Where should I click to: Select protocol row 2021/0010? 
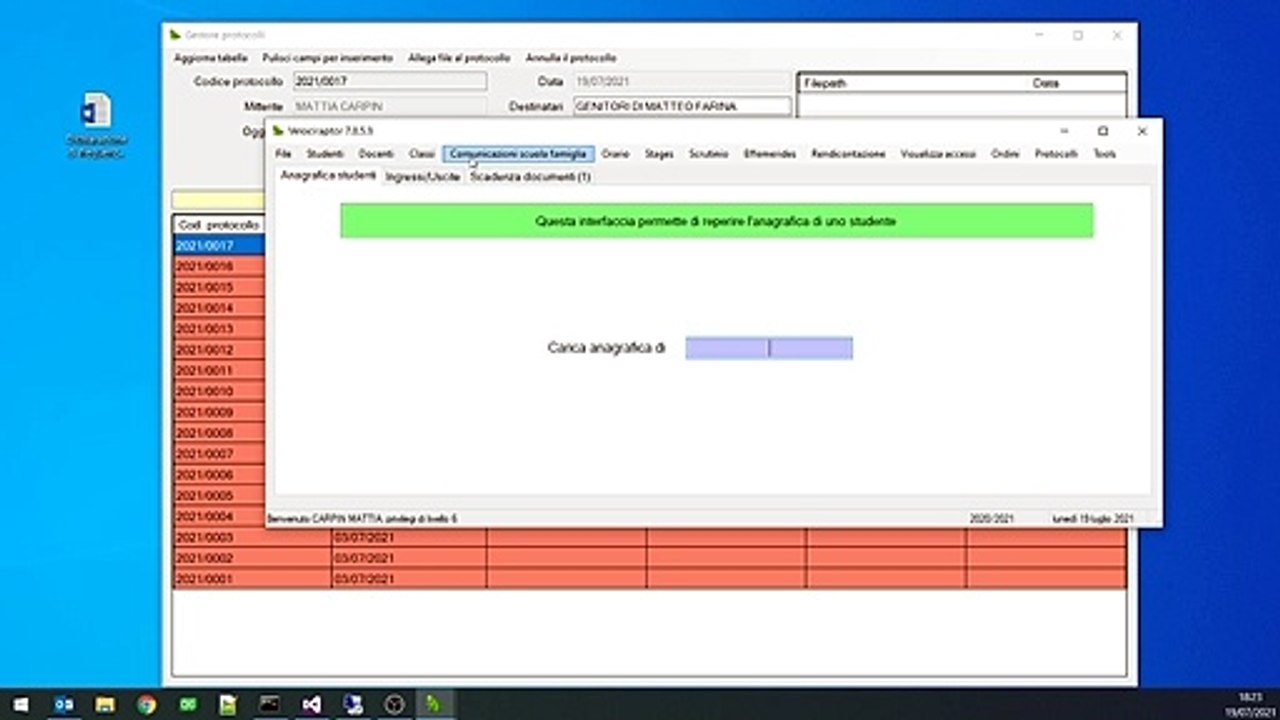(x=219, y=391)
